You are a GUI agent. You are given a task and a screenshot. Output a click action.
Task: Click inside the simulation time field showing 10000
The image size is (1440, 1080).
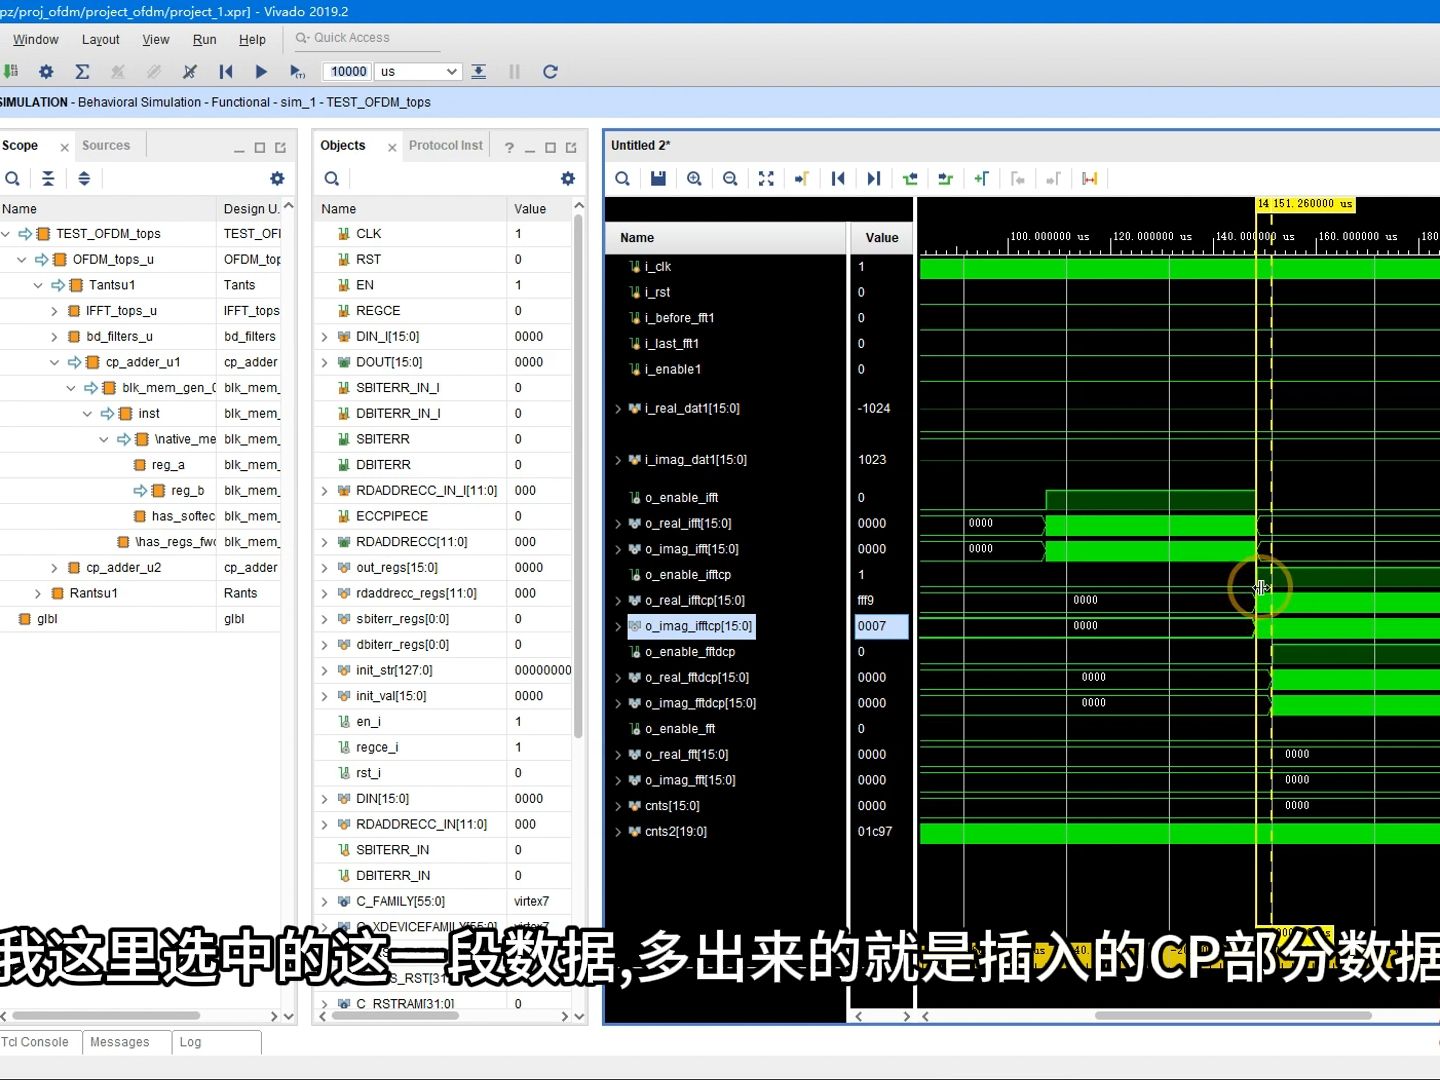347,71
